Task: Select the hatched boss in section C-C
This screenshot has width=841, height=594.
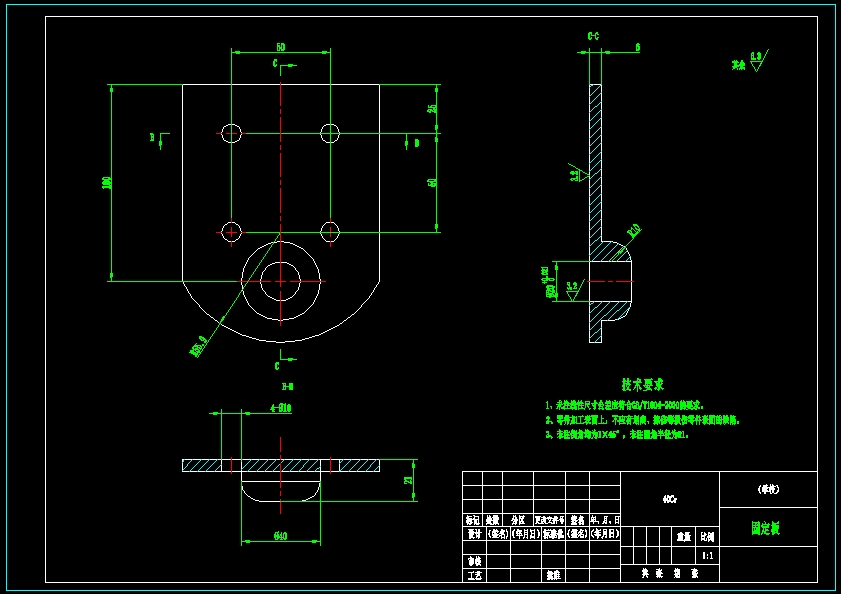Action: point(610,281)
